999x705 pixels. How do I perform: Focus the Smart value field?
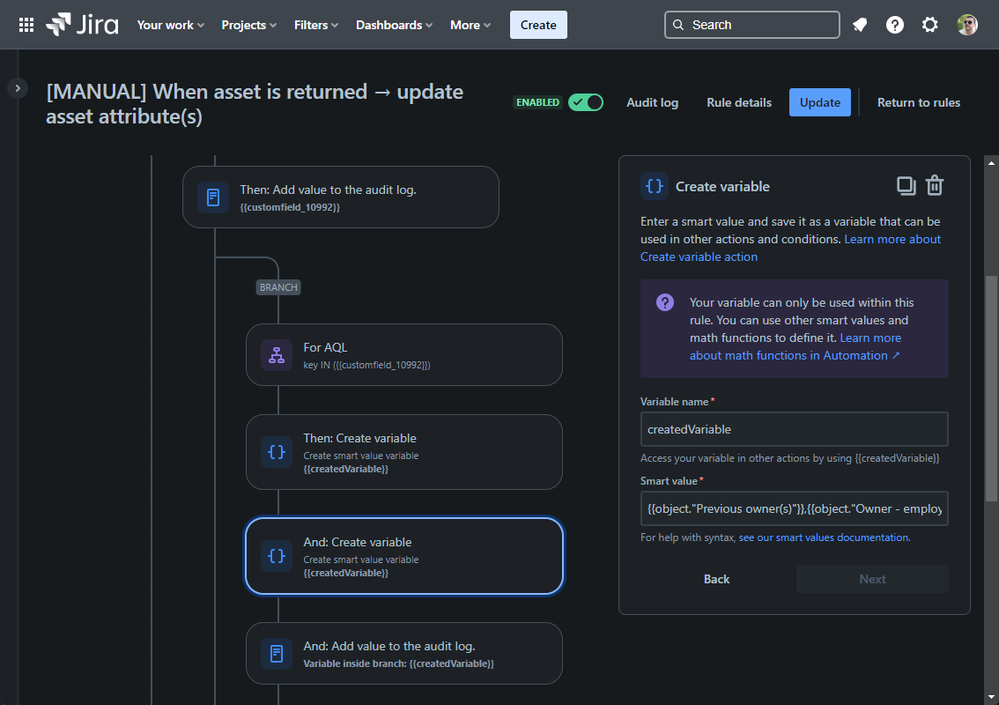click(794, 508)
